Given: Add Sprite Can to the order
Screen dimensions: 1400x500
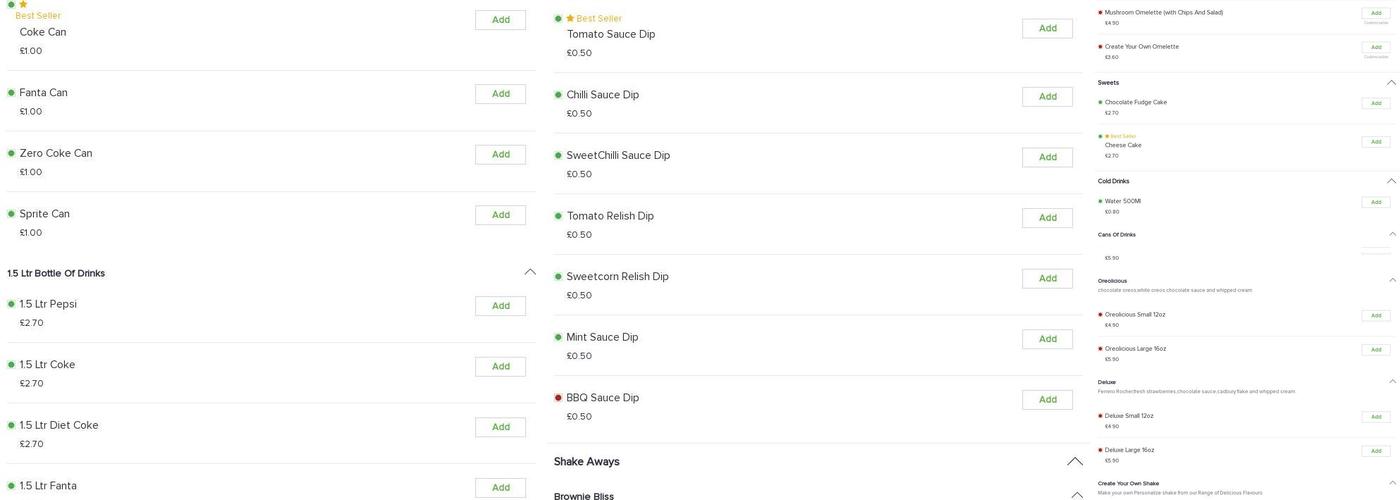Looking at the screenshot, I should [500, 215].
